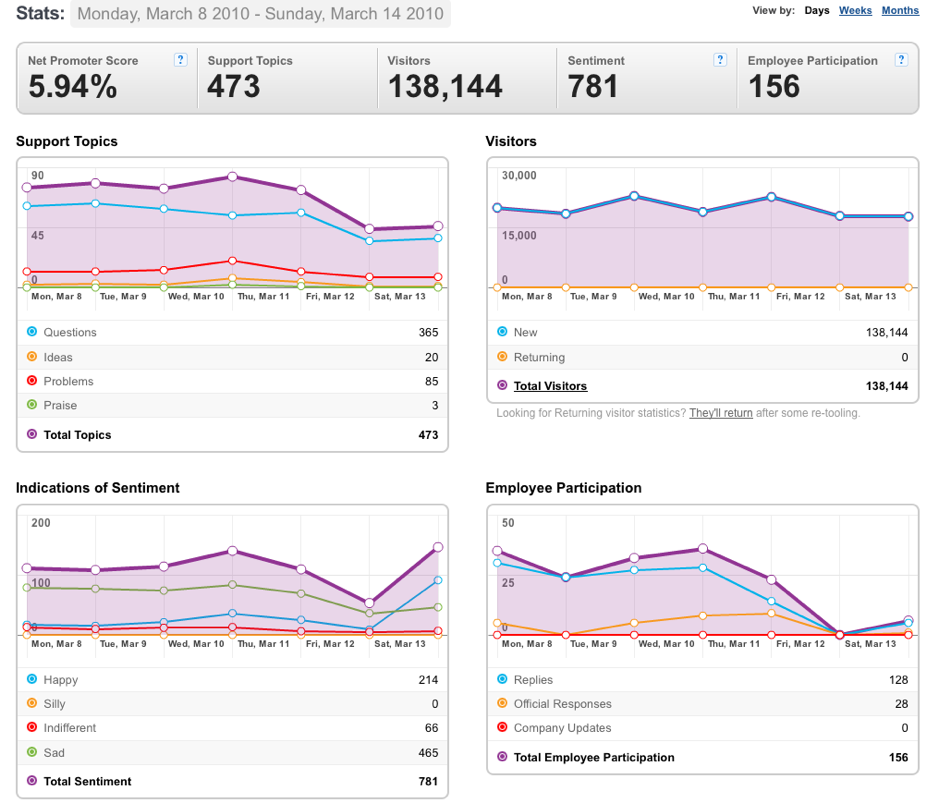Image resolution: width=939 pixels, height=804 pixels.
Task: Follow the They'll return link
Action: [721, 413]
